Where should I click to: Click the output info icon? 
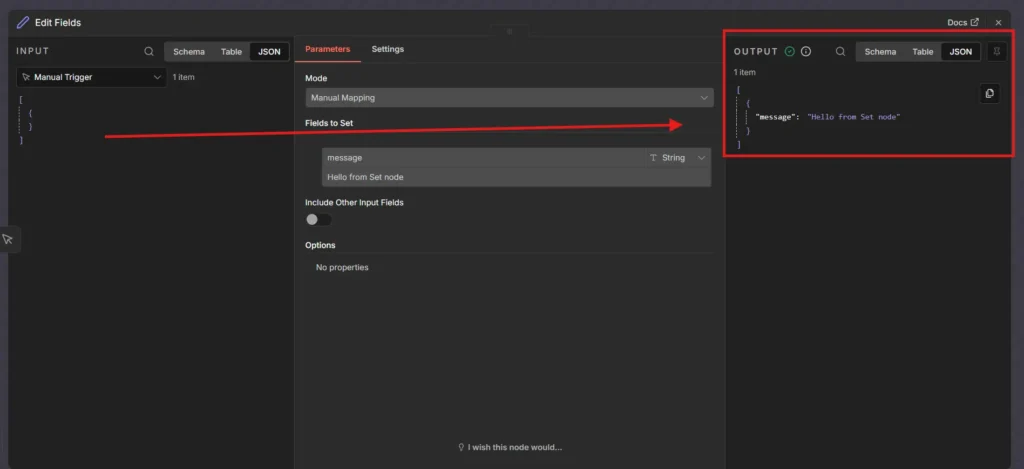(806, 52)
